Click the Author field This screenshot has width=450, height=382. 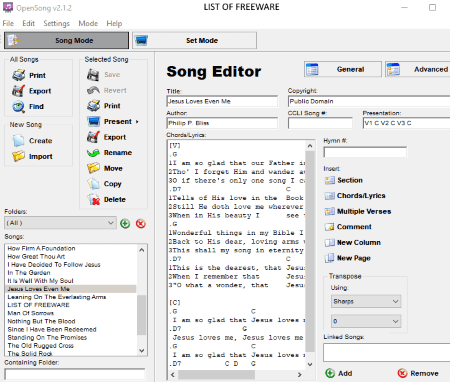(x=222, y=123)
